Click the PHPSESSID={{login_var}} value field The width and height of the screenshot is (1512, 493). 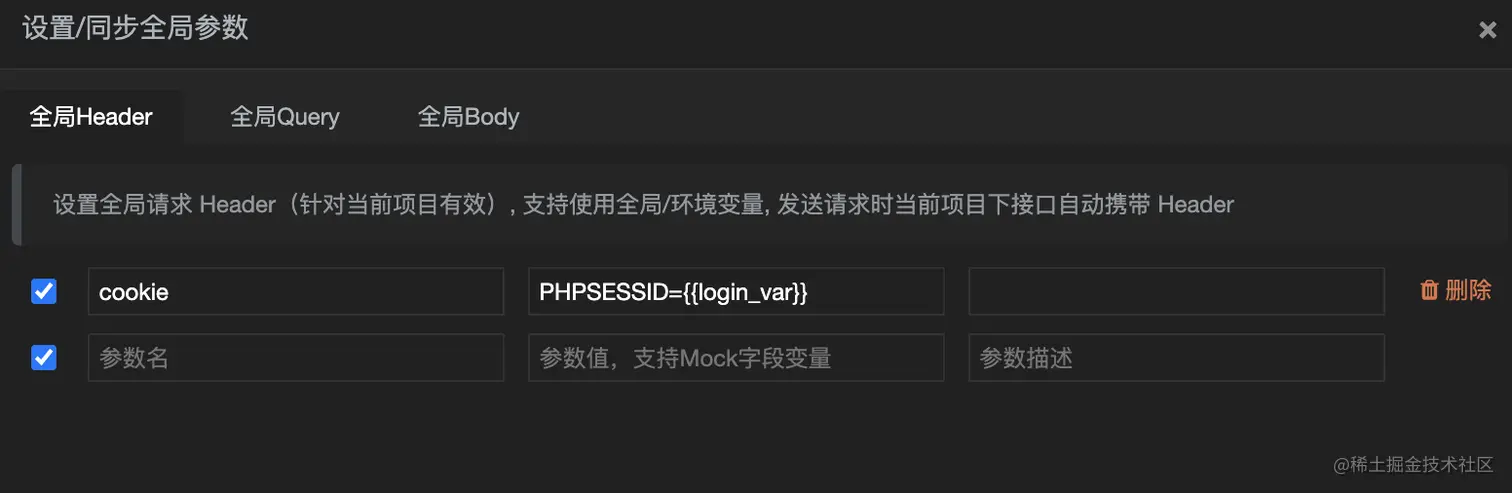tap(736, 291)
